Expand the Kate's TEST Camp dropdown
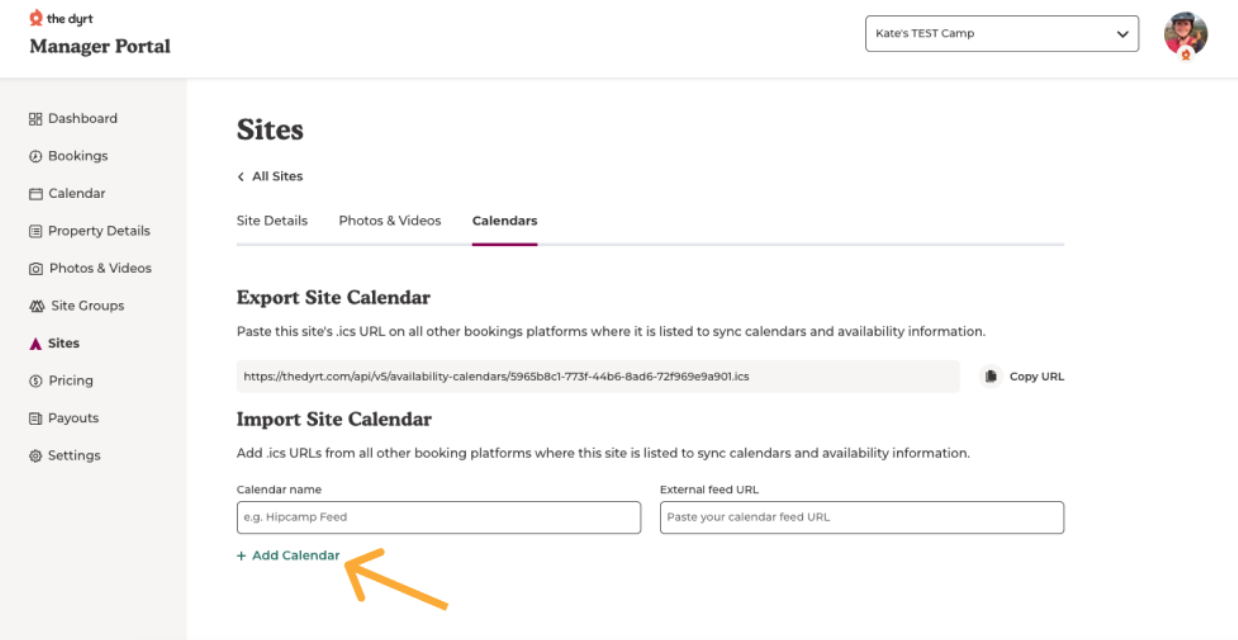This screenshot has width=1238, height=640. click(1002, 33)
